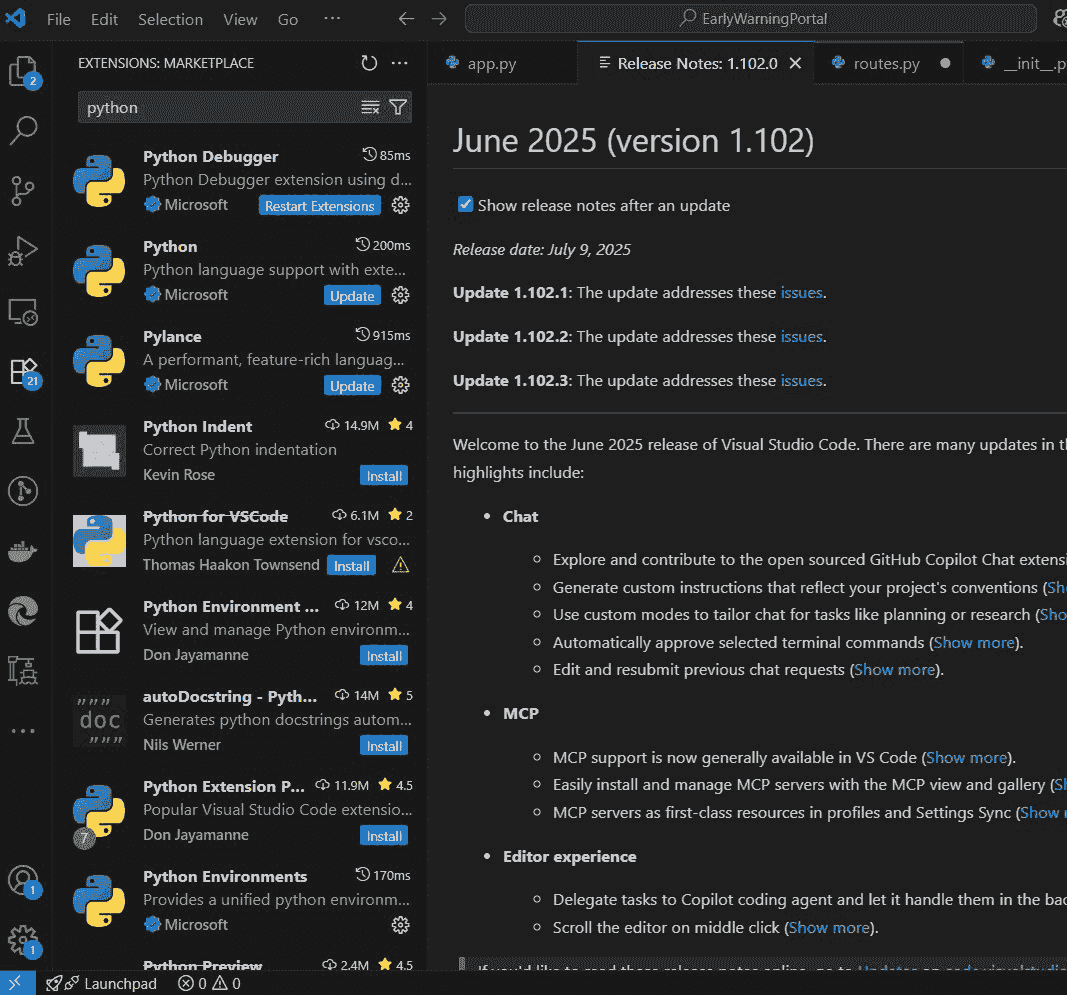Uncheck Show release notes after an update
The height and width of the screenshot is (995, 1067).
(x=465, y=205)
